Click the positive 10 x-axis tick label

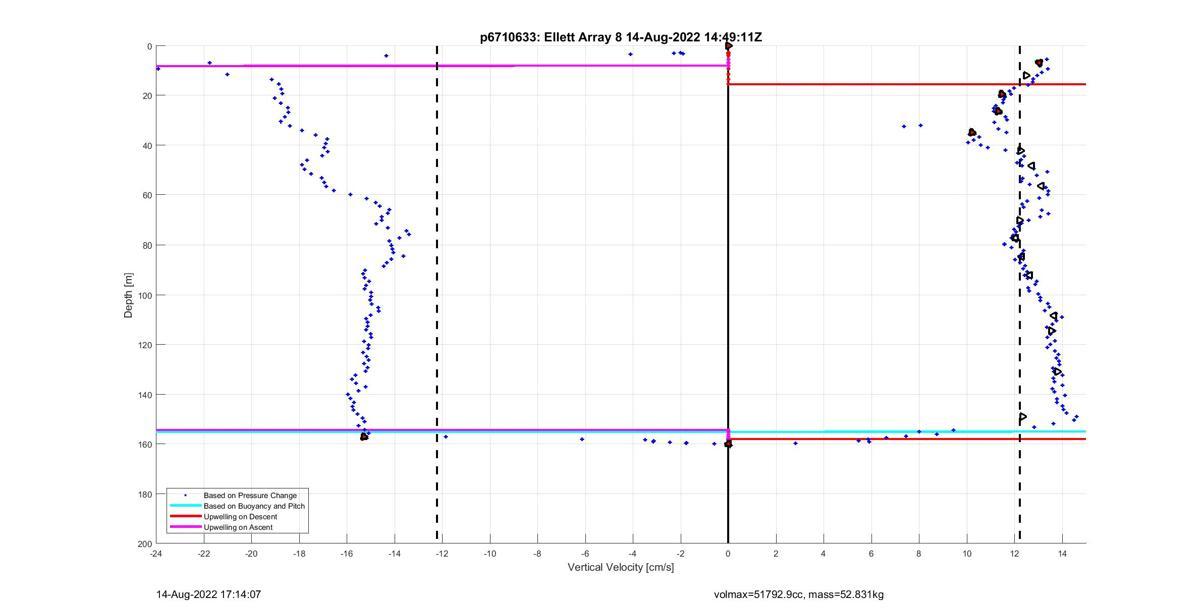(x=967, y=553)
